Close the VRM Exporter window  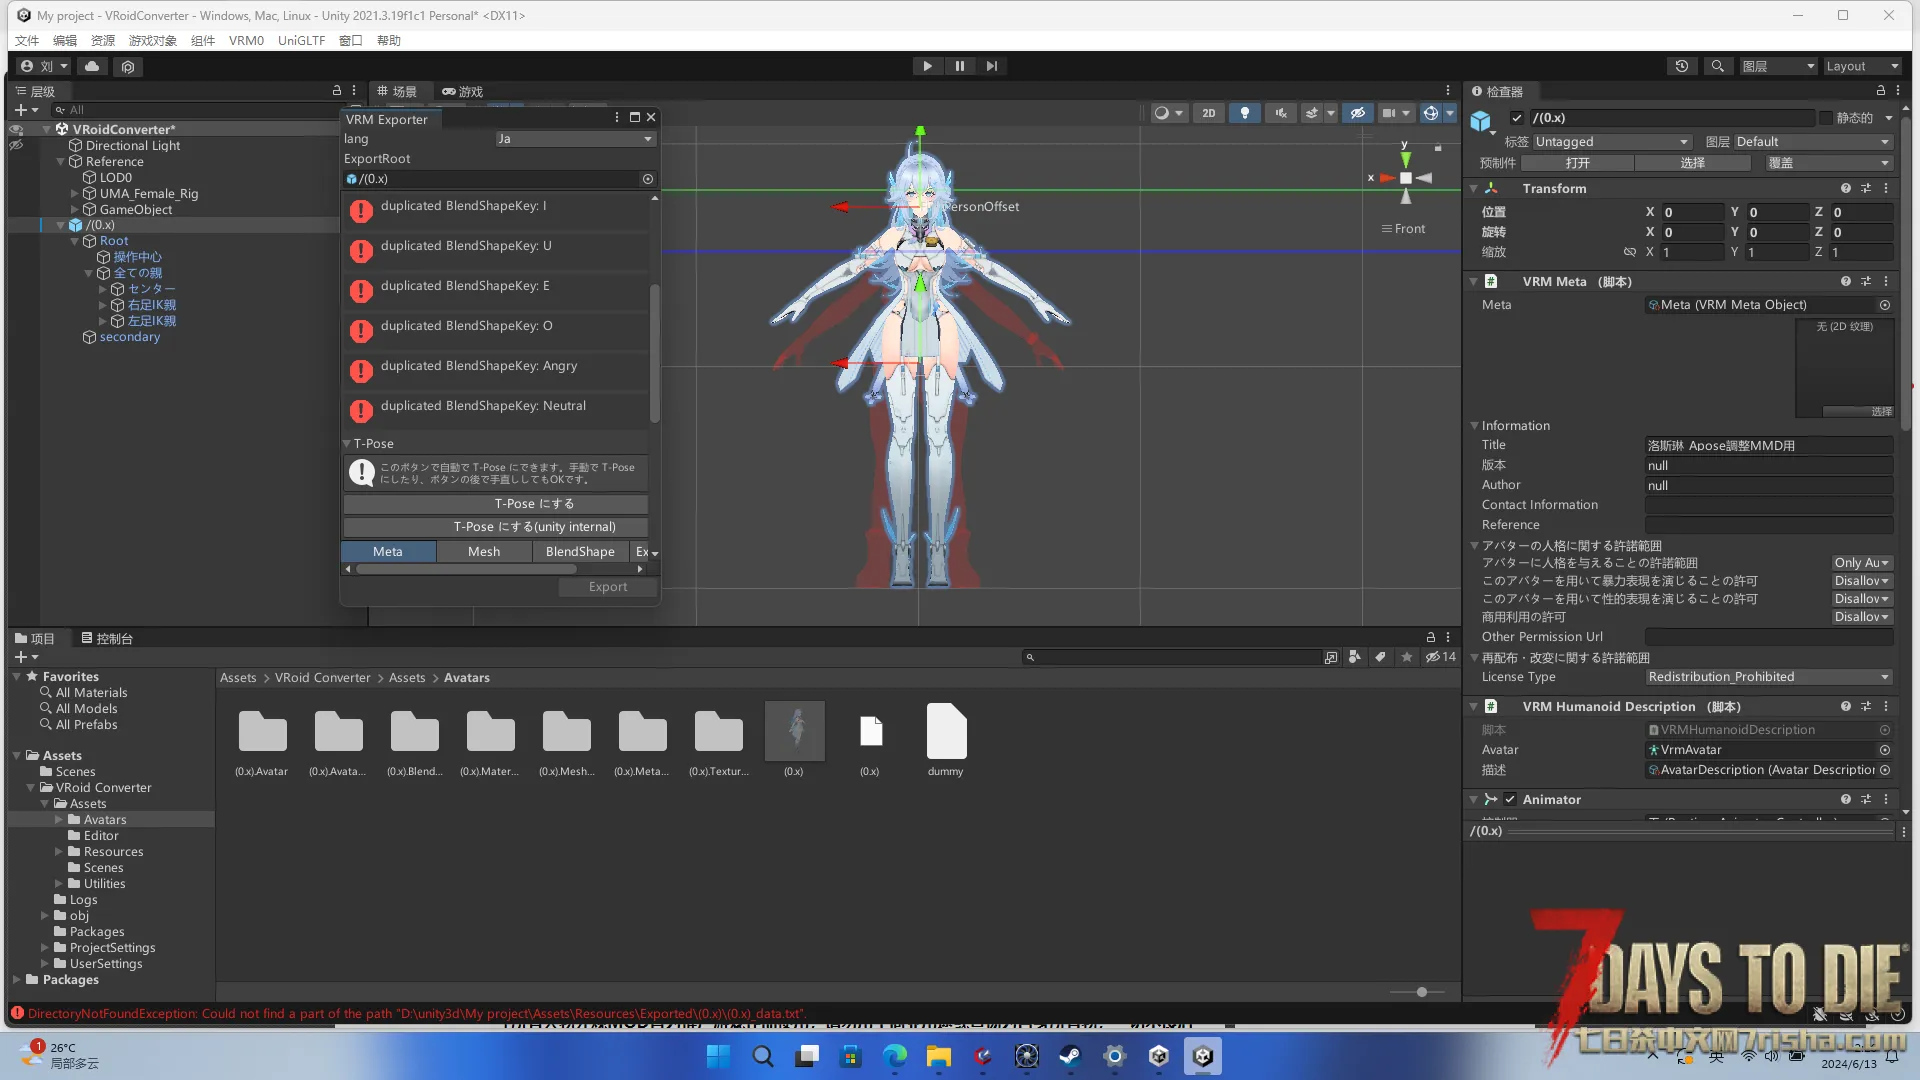click(x=651, y=117)
